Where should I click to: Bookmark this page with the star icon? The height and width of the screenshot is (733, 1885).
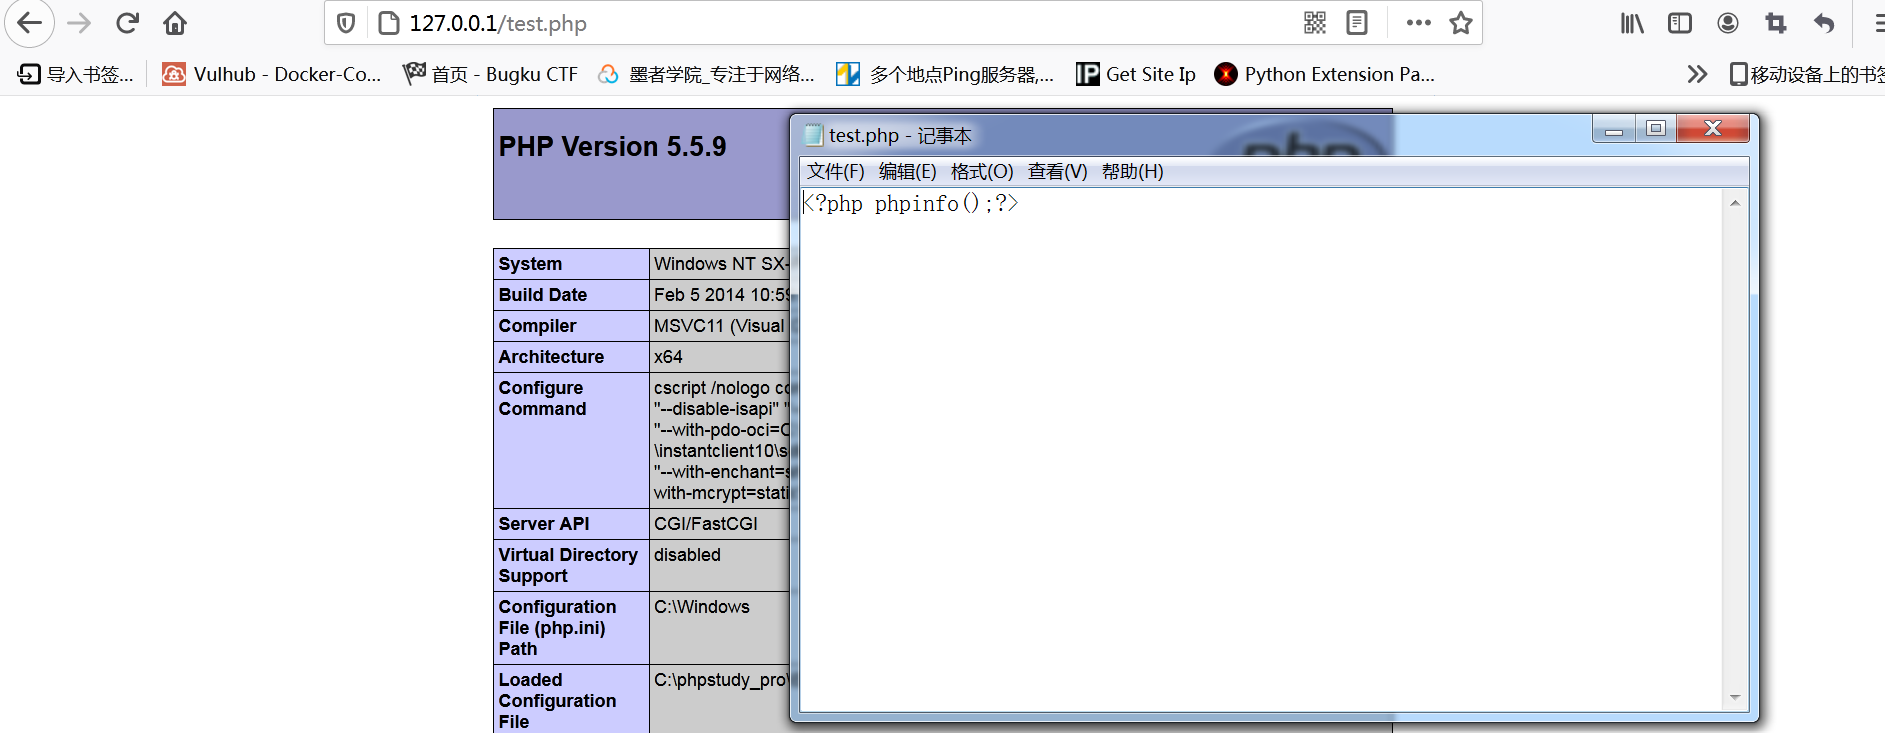click(x=1461, y=23)
